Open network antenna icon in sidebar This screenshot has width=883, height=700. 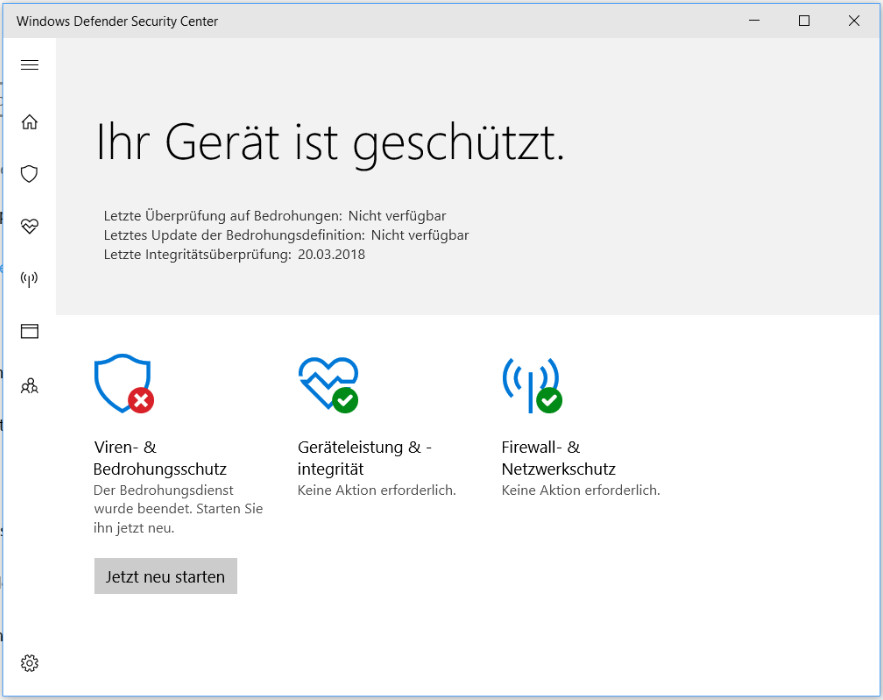[30, 279]
